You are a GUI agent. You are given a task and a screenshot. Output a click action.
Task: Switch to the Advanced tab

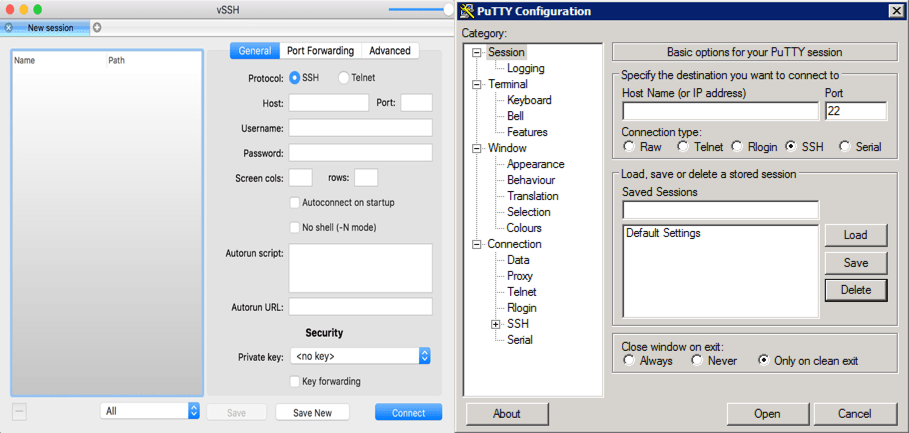tap(390, 50)
